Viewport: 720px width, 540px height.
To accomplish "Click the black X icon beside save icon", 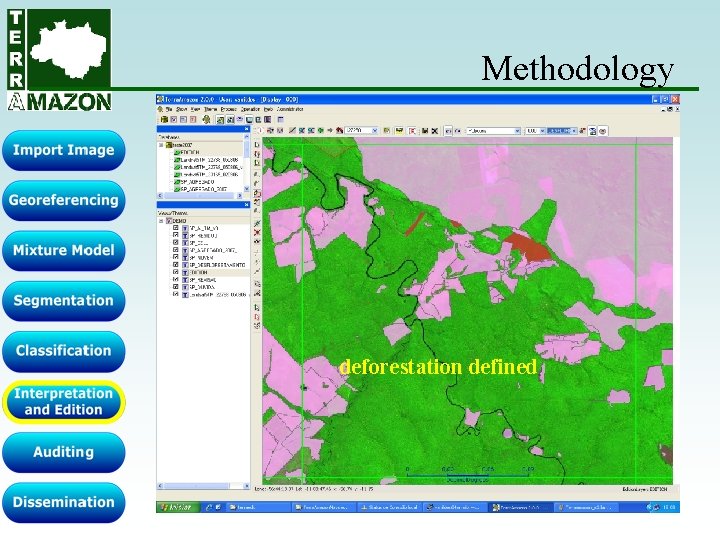I will (x=434, y=131).
